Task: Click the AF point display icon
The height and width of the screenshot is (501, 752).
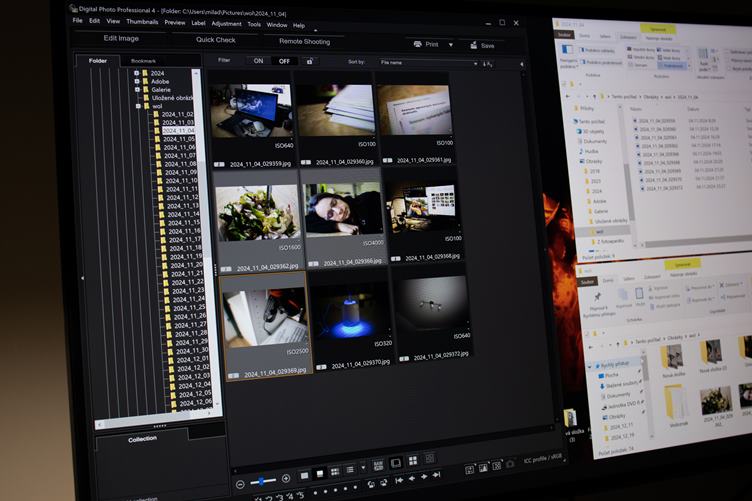Action: pyautogui.click(x=470, y=470)
